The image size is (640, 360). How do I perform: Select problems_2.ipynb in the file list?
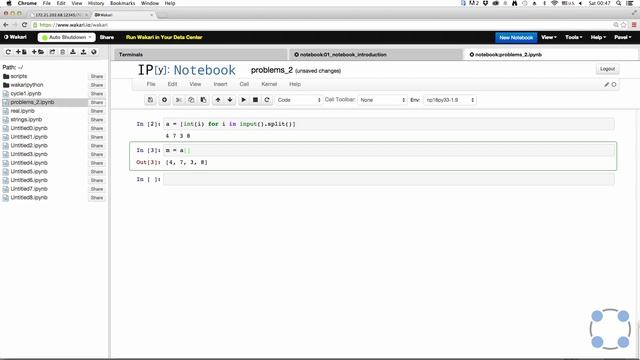32,102
